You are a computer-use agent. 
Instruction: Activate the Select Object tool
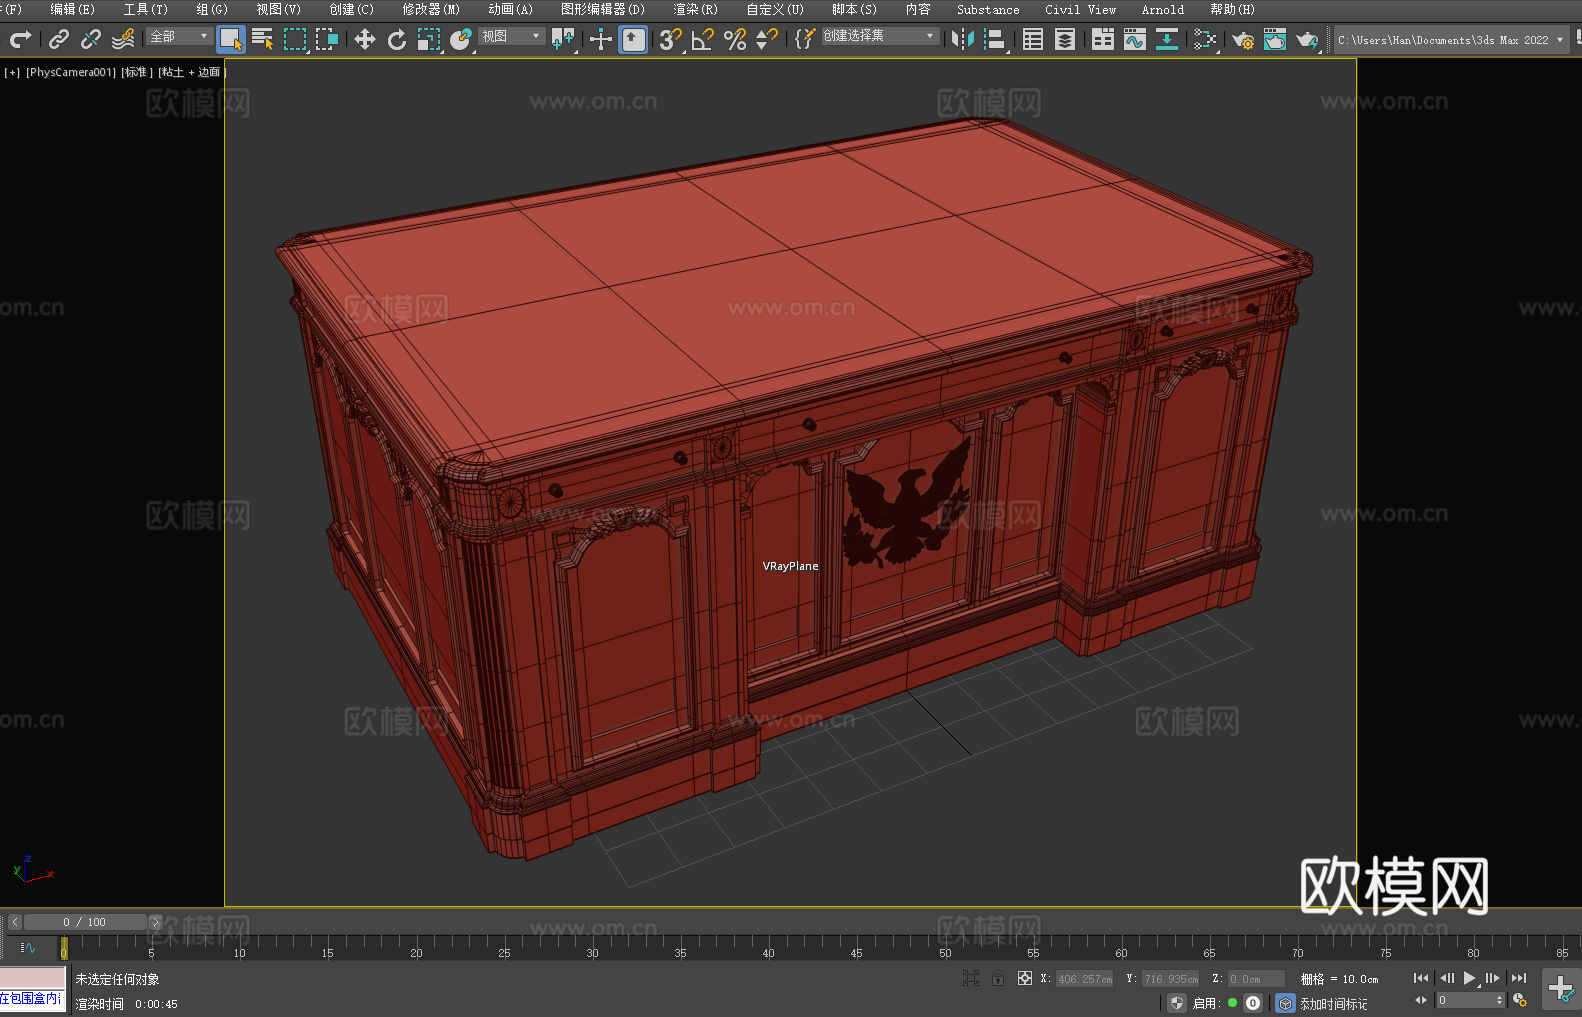231,39
